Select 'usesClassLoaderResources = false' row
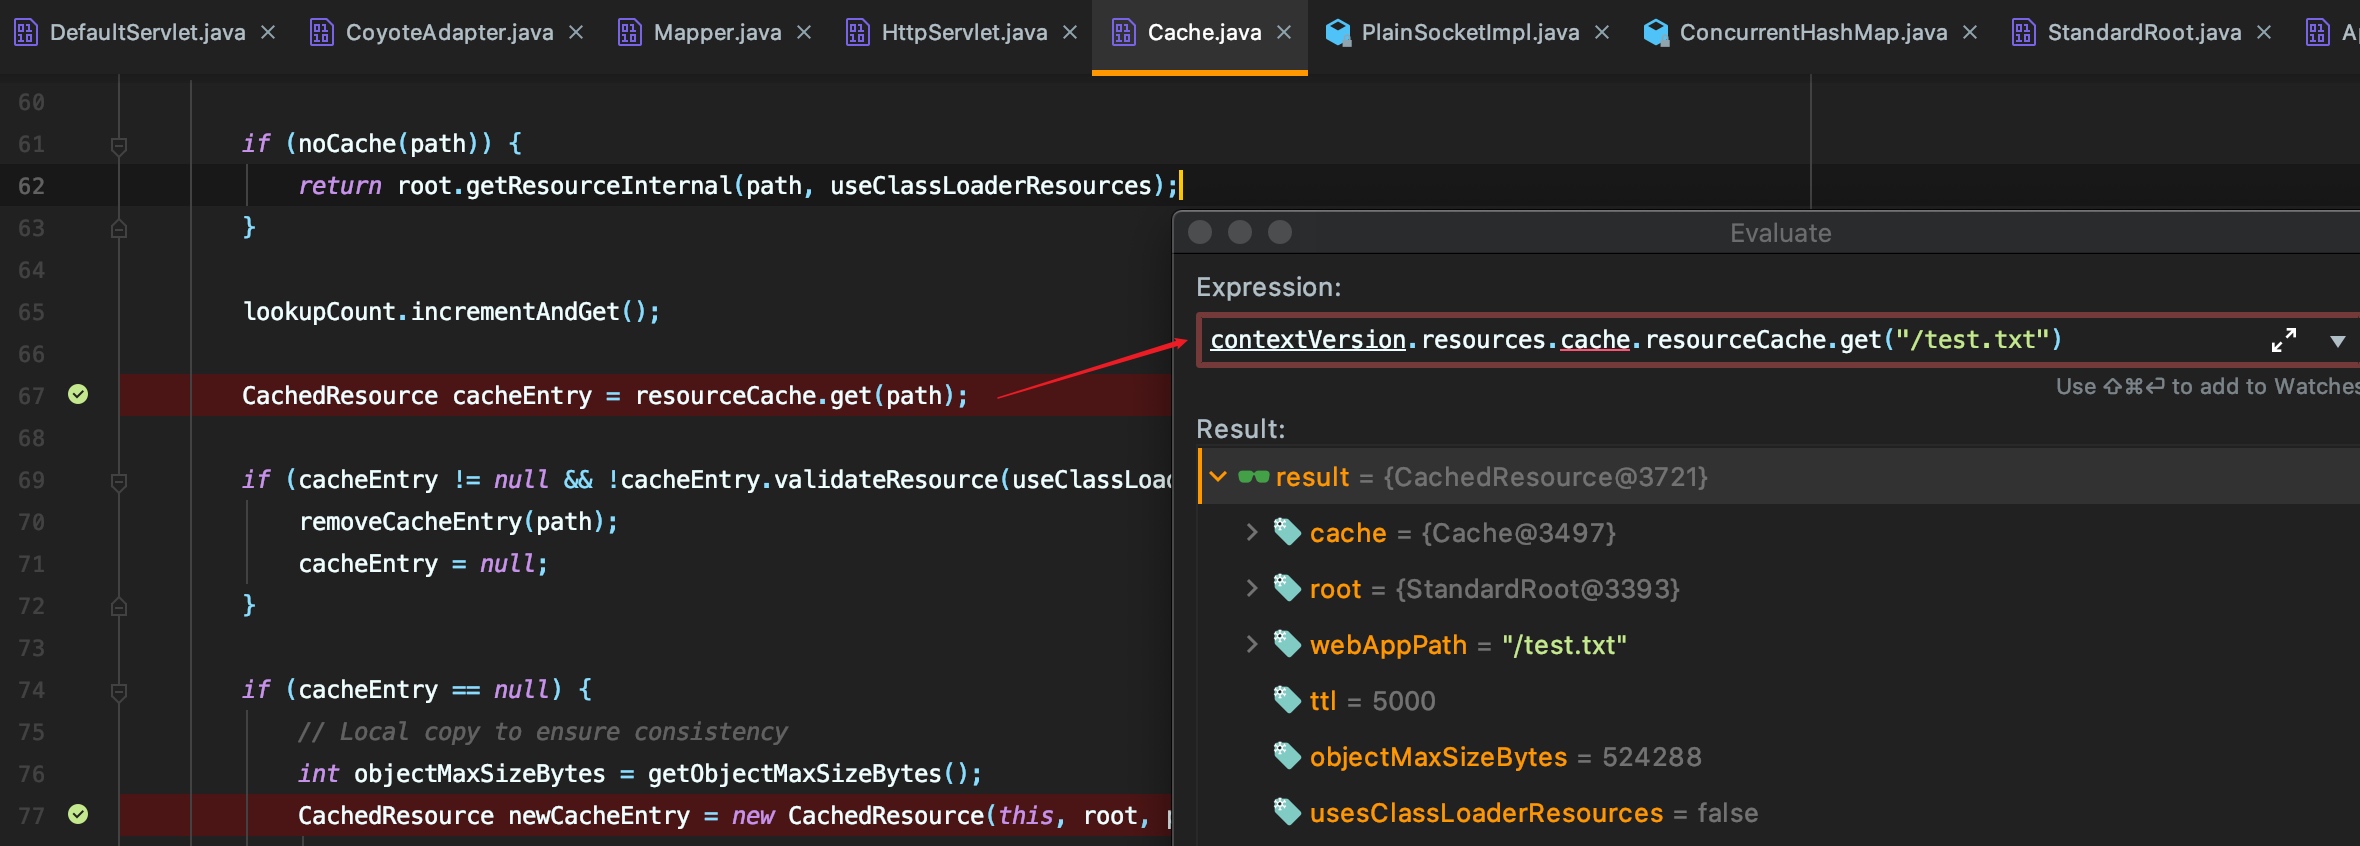The width and height of the screenshot is (2360, 846). 1780,813
